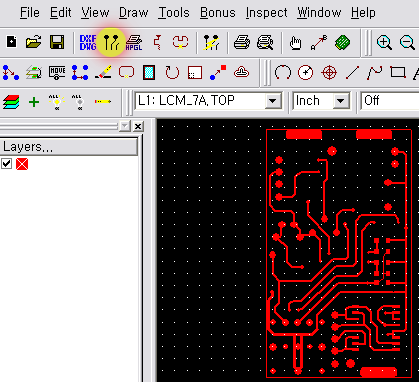Click the Save floppy disk icon
419x382 pixels.
(x=57, y=42)
